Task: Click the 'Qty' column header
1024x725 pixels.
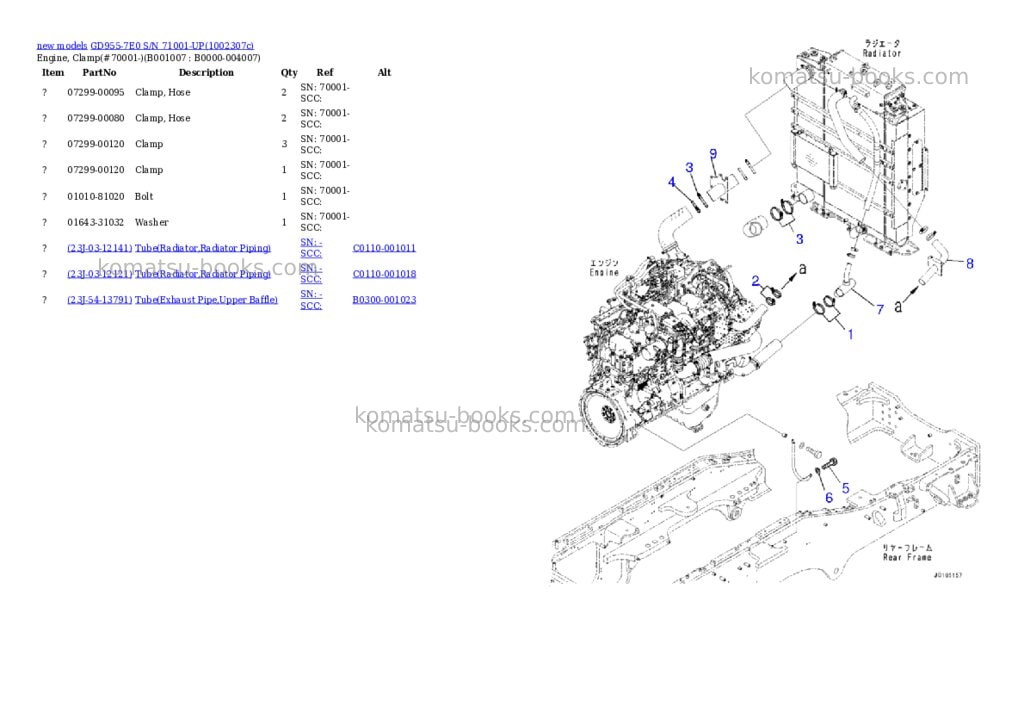Action: pos(289,72)
